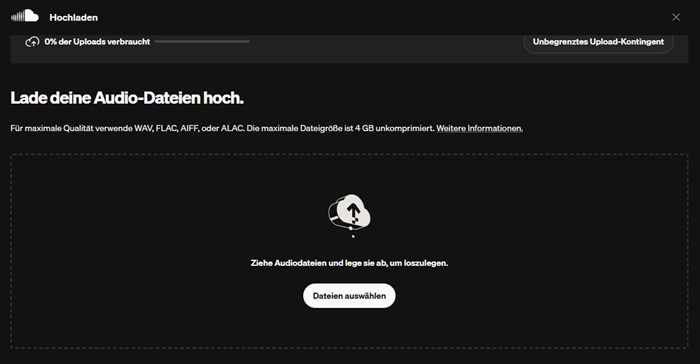Click 'Lade deine Audio-Dateien hoch.' heading
This screenshot has height=364, width=700.
(x=127, y=98)
